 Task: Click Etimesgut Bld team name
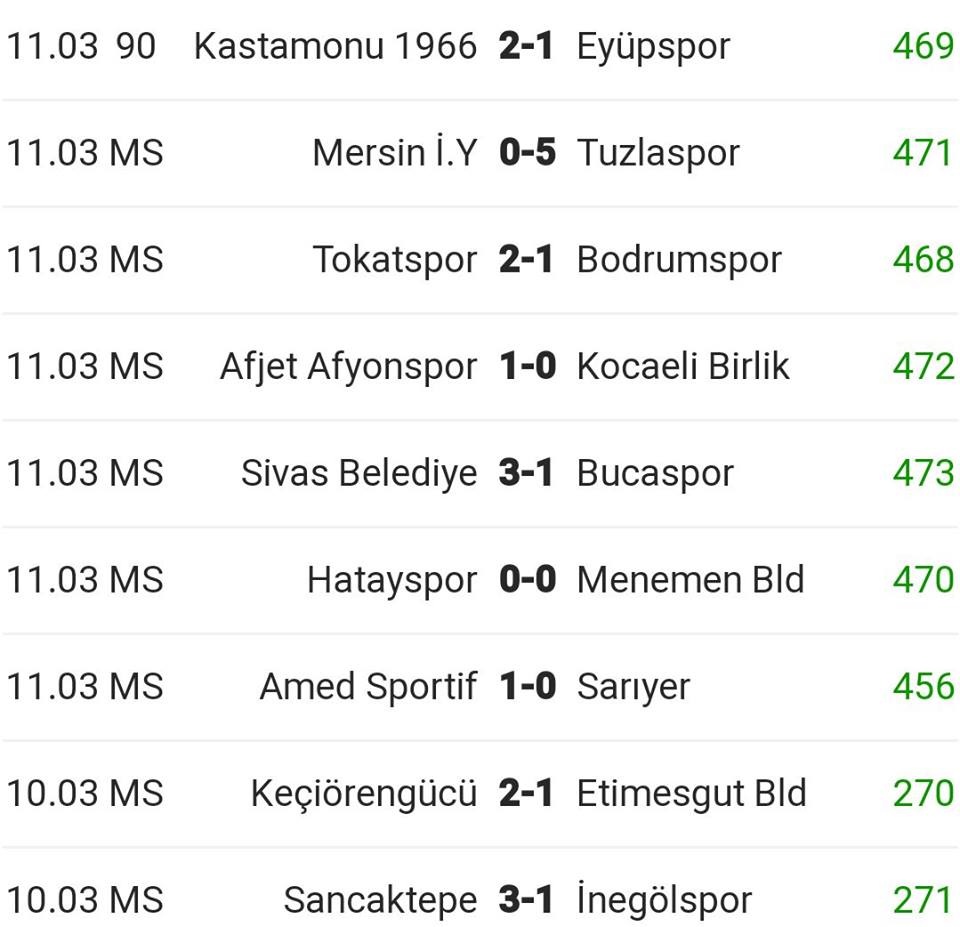coord(691,794)
